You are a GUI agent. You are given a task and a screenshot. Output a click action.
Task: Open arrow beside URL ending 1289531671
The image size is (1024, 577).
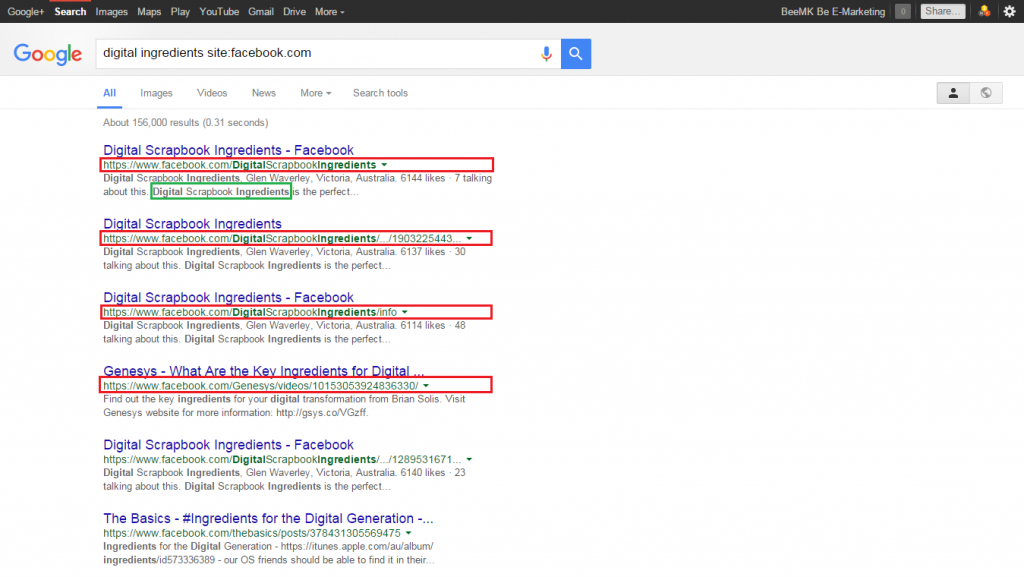pos(469,460)
